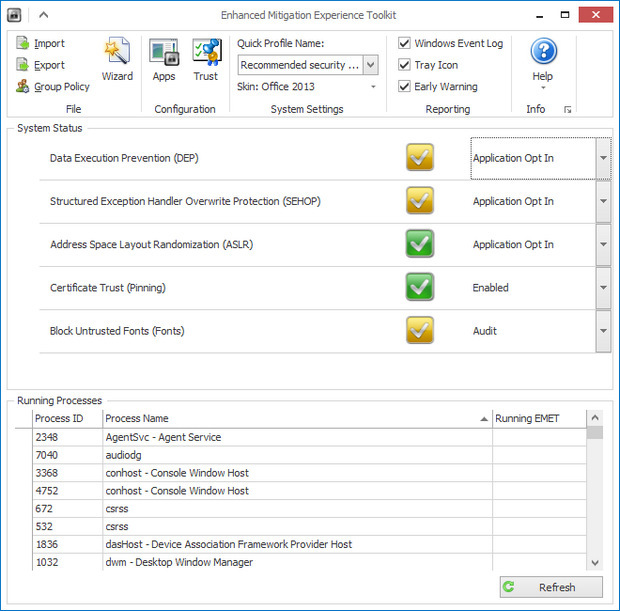This screenshot has height=611, width=620.
Task: Click the Block Untrusted Fonts status icon
Action: 420,330
